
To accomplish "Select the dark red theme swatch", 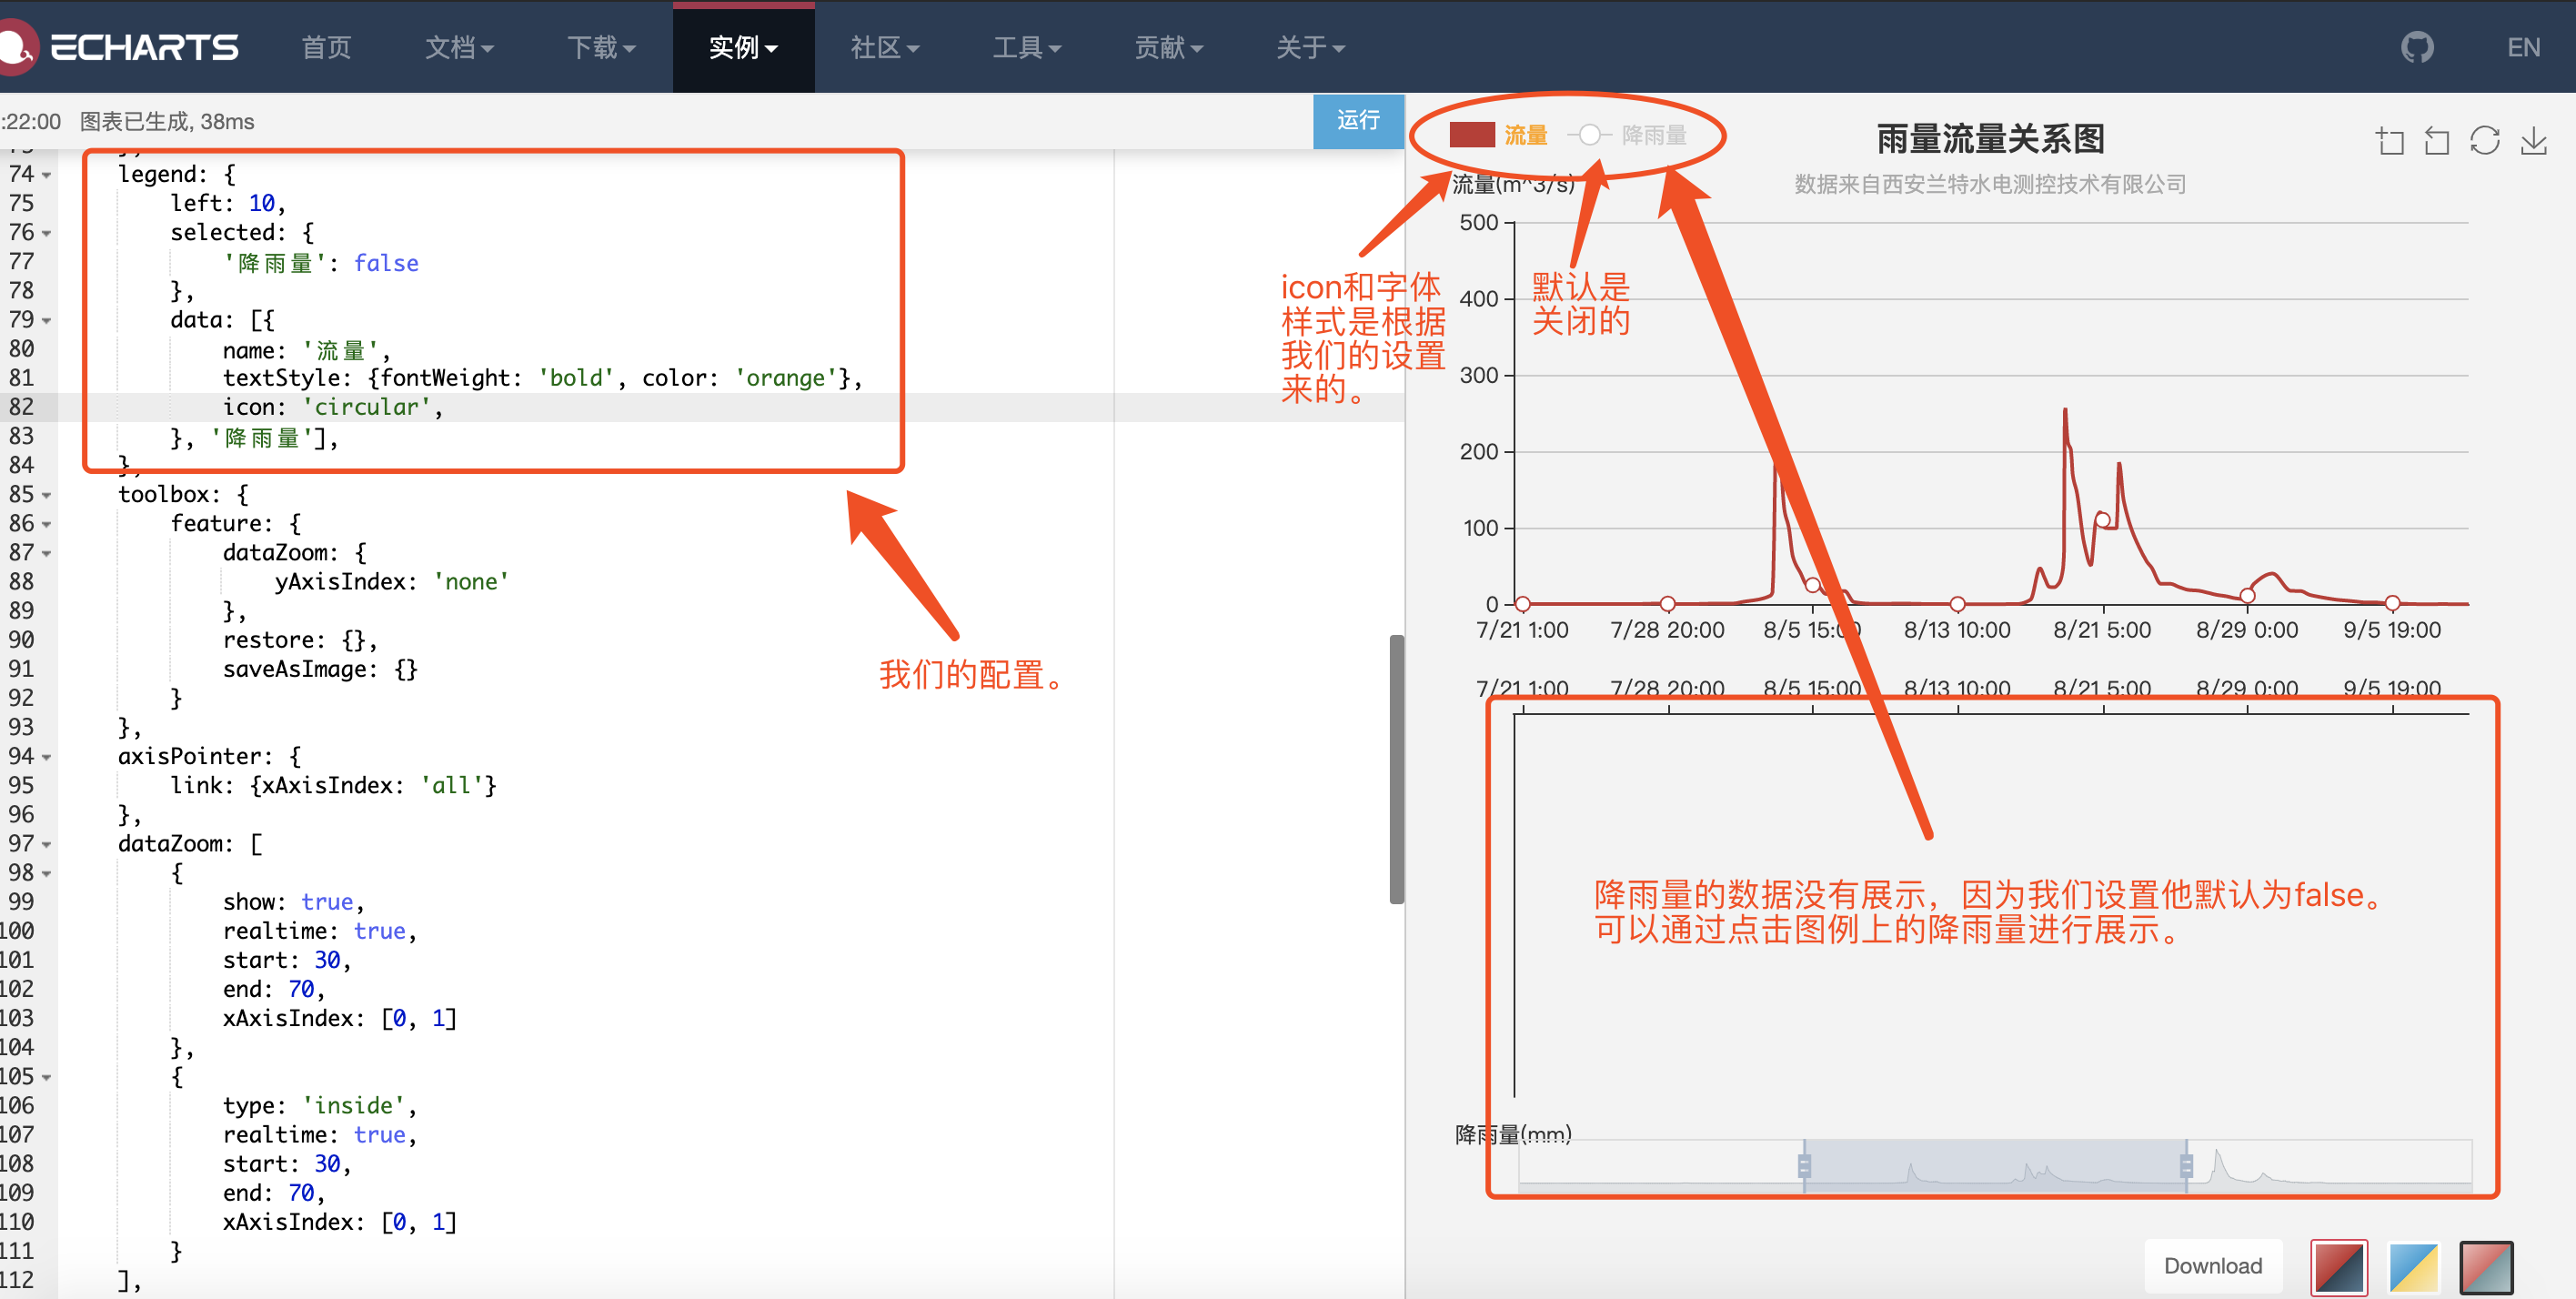I will [x=2338, y=1267].
